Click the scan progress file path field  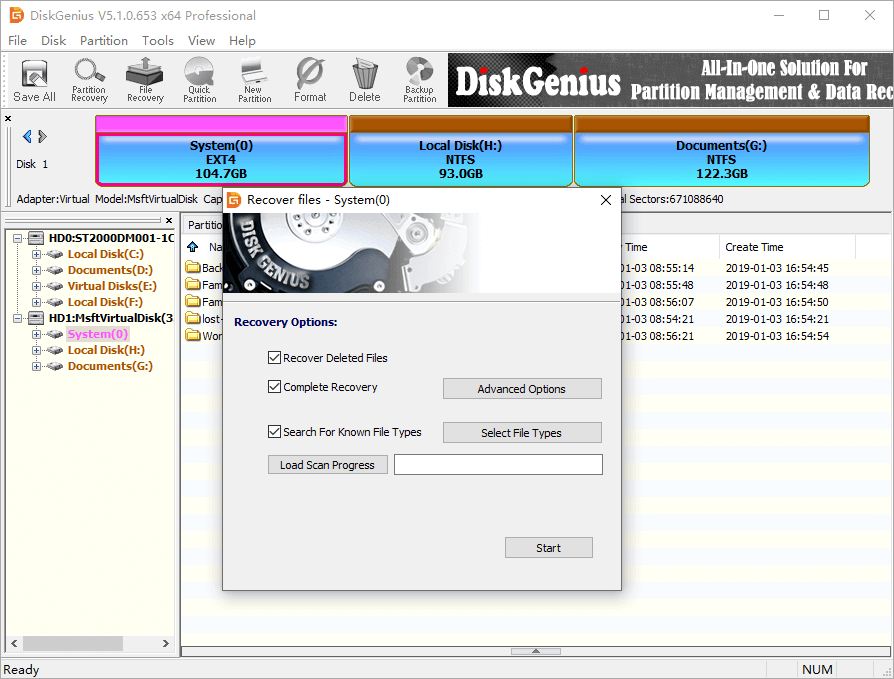(498, 465)
